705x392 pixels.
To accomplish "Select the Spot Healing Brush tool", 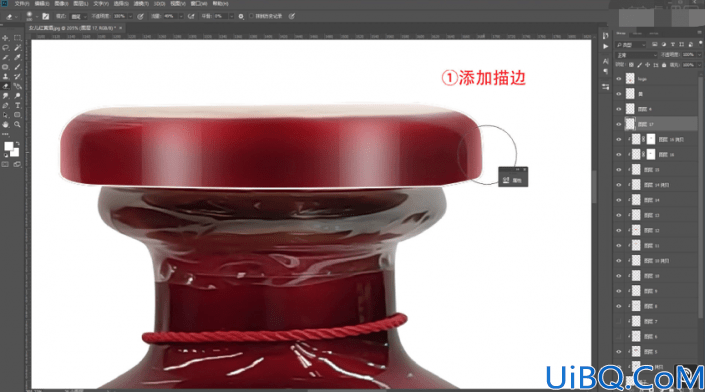I will click(5, 67).
